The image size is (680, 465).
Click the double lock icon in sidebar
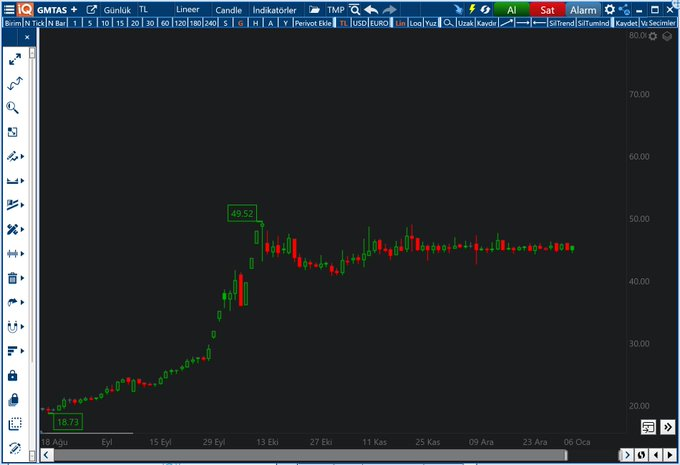(13, 400)
